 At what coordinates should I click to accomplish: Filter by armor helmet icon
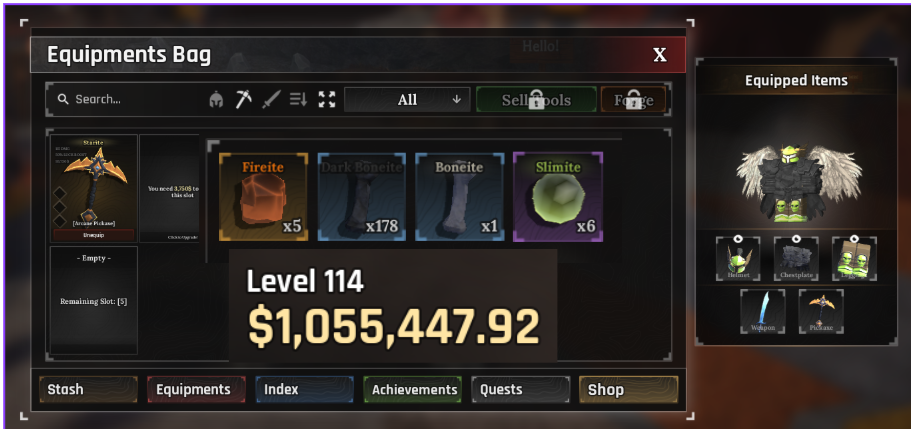tap(217, 99)
